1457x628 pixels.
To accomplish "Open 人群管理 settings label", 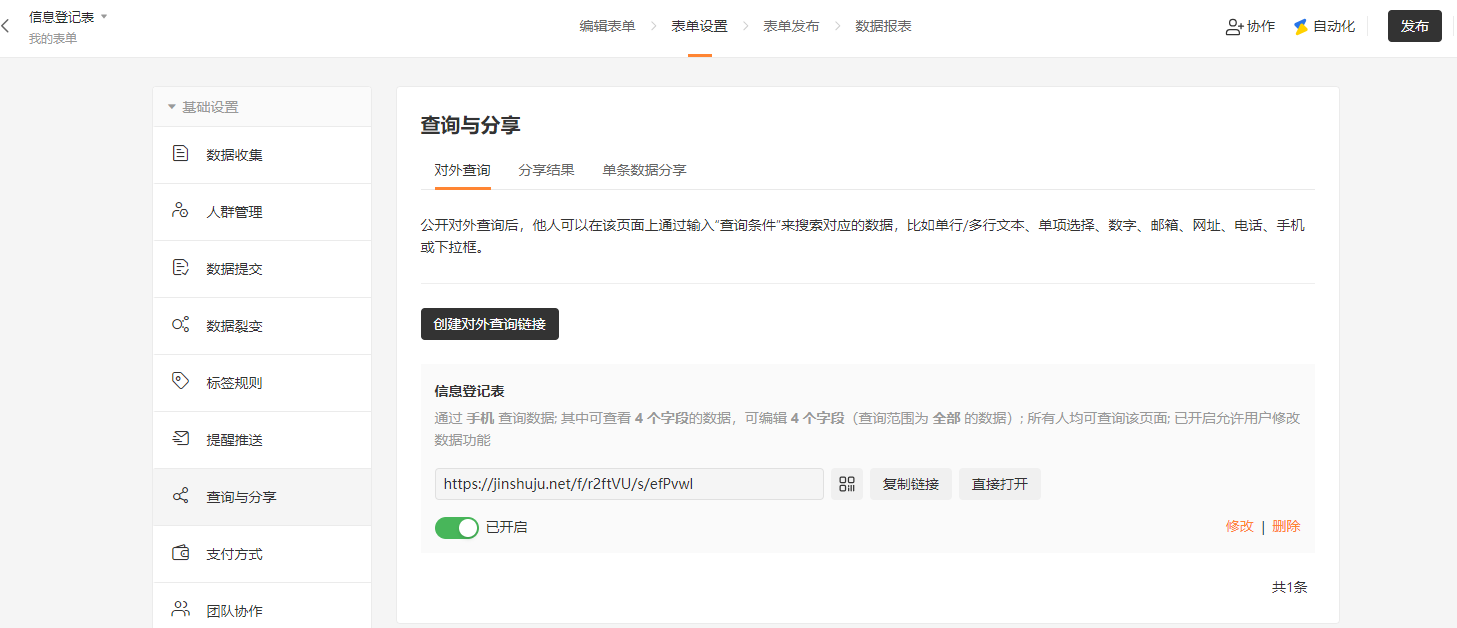I will [234, 212].
